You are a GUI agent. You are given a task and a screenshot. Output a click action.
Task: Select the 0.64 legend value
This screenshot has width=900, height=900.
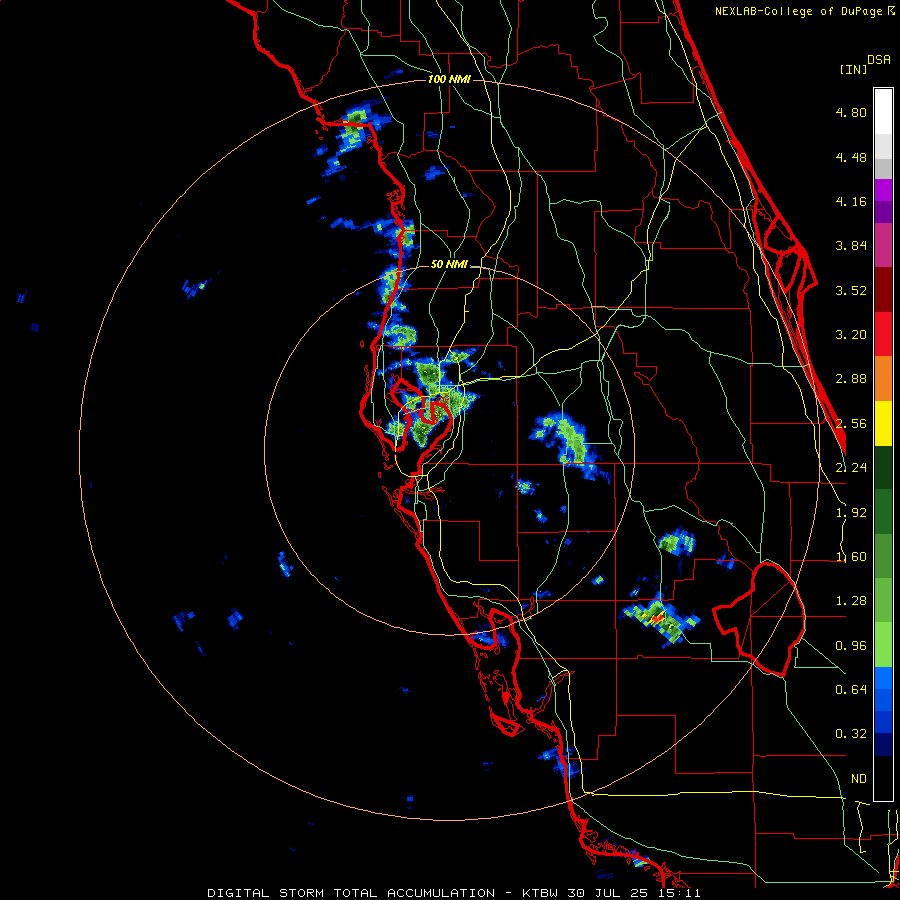(x=851, y=689)
